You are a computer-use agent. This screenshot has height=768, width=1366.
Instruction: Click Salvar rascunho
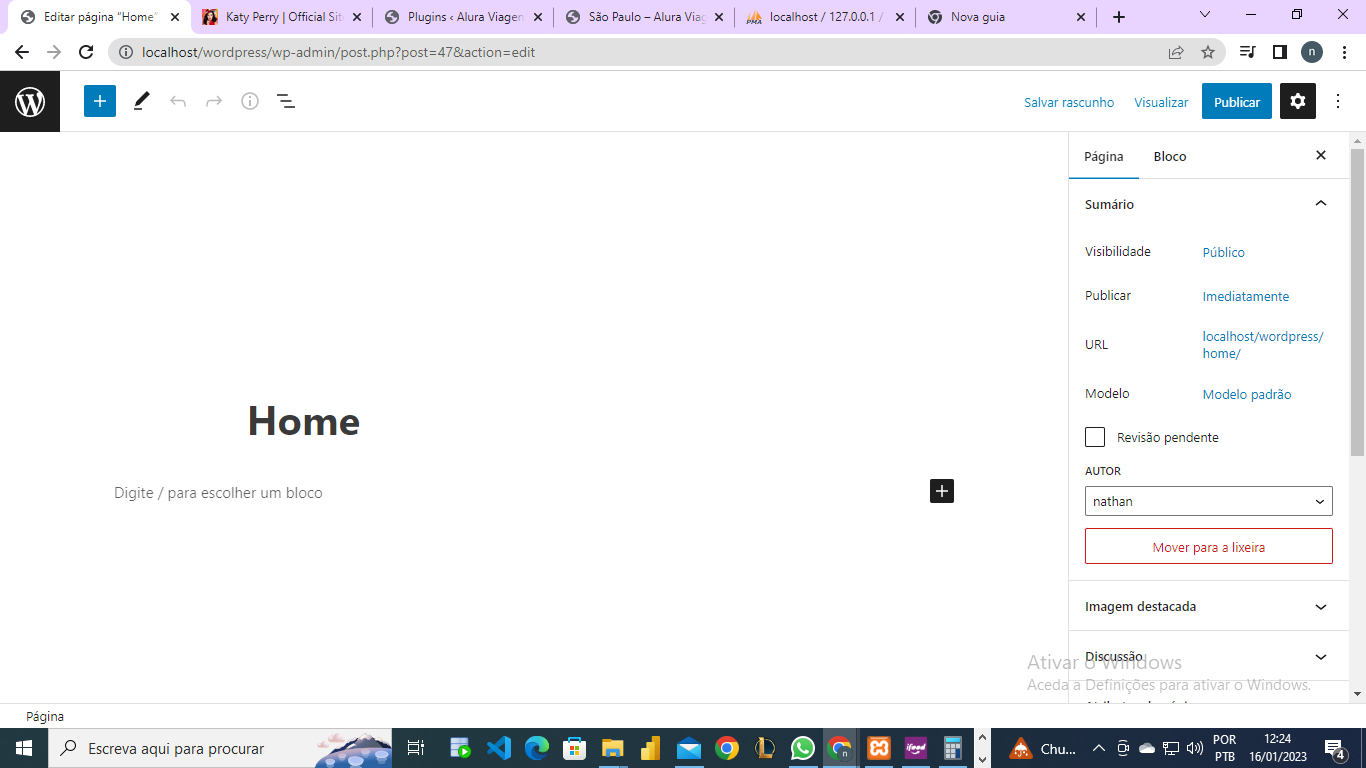point(1069,102)
